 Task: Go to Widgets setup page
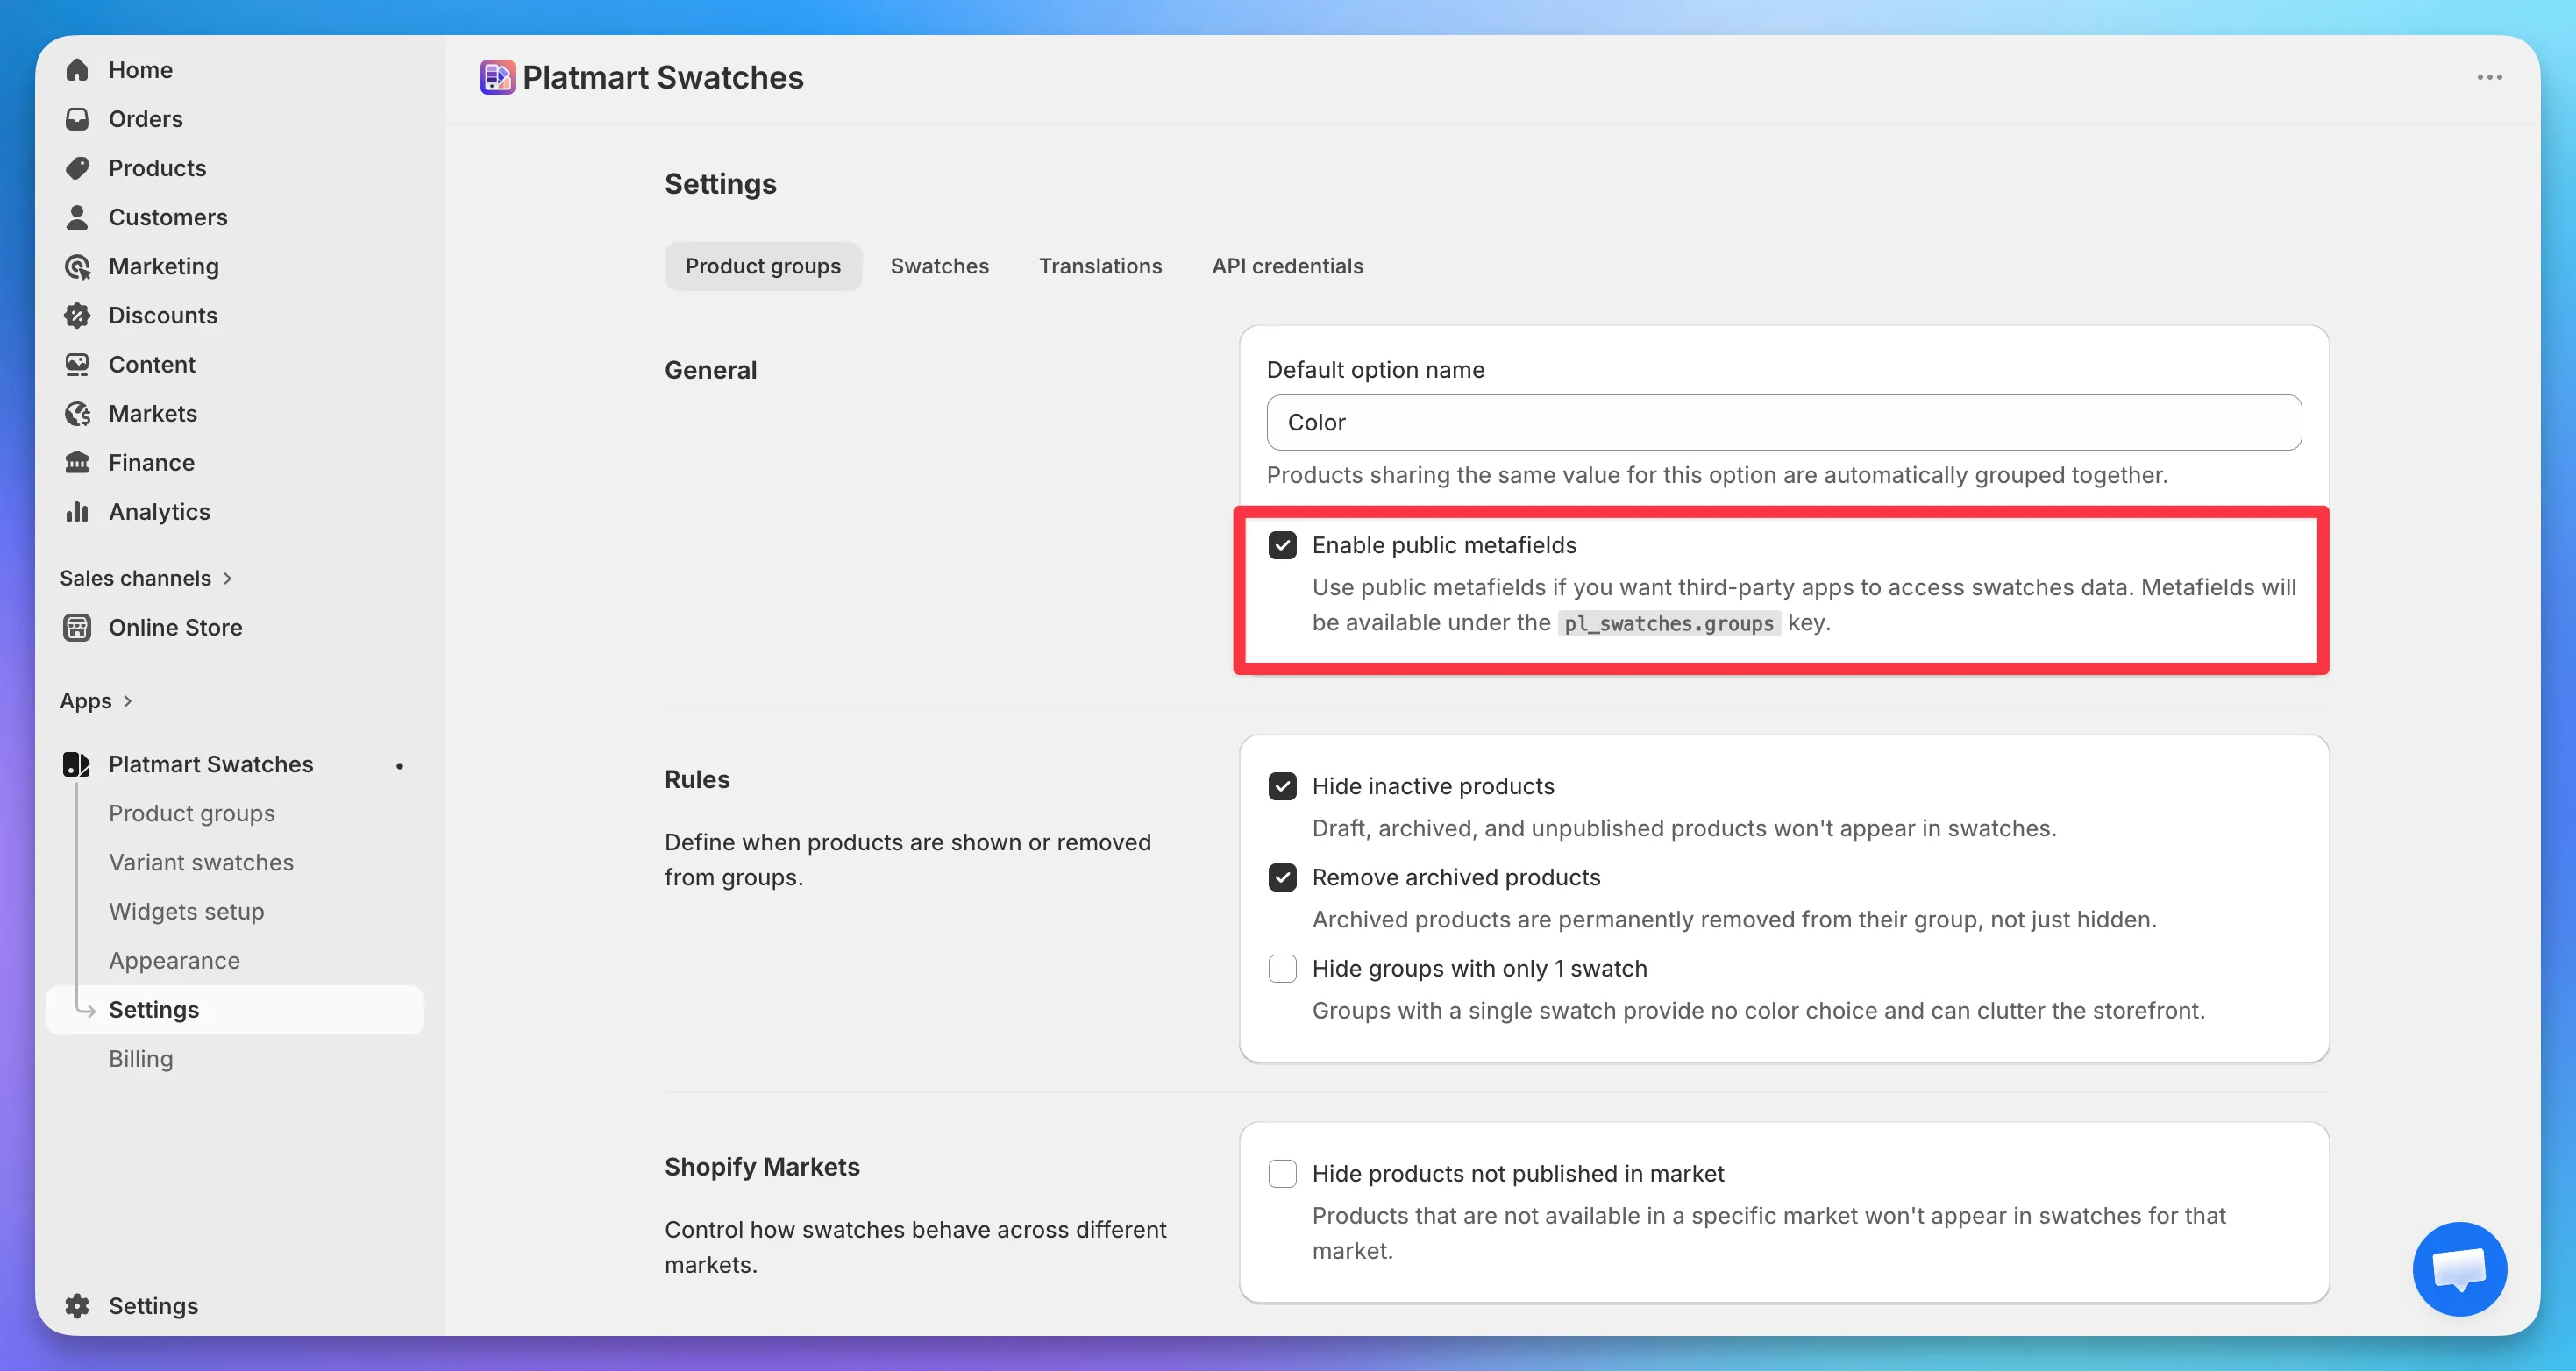187,911
